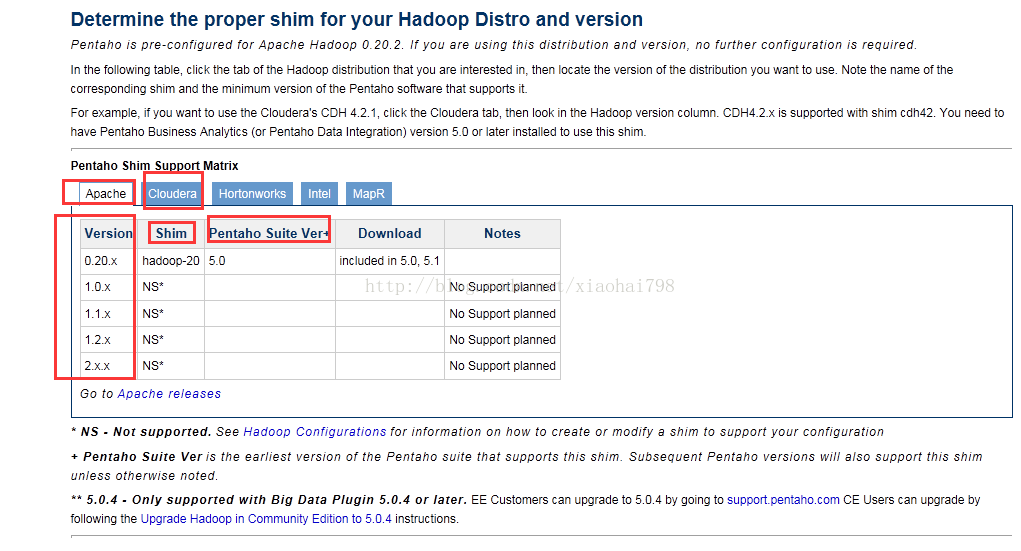Click the Download column header
The width and height of the screenshot is (1021, 551).
pos(389,234)
